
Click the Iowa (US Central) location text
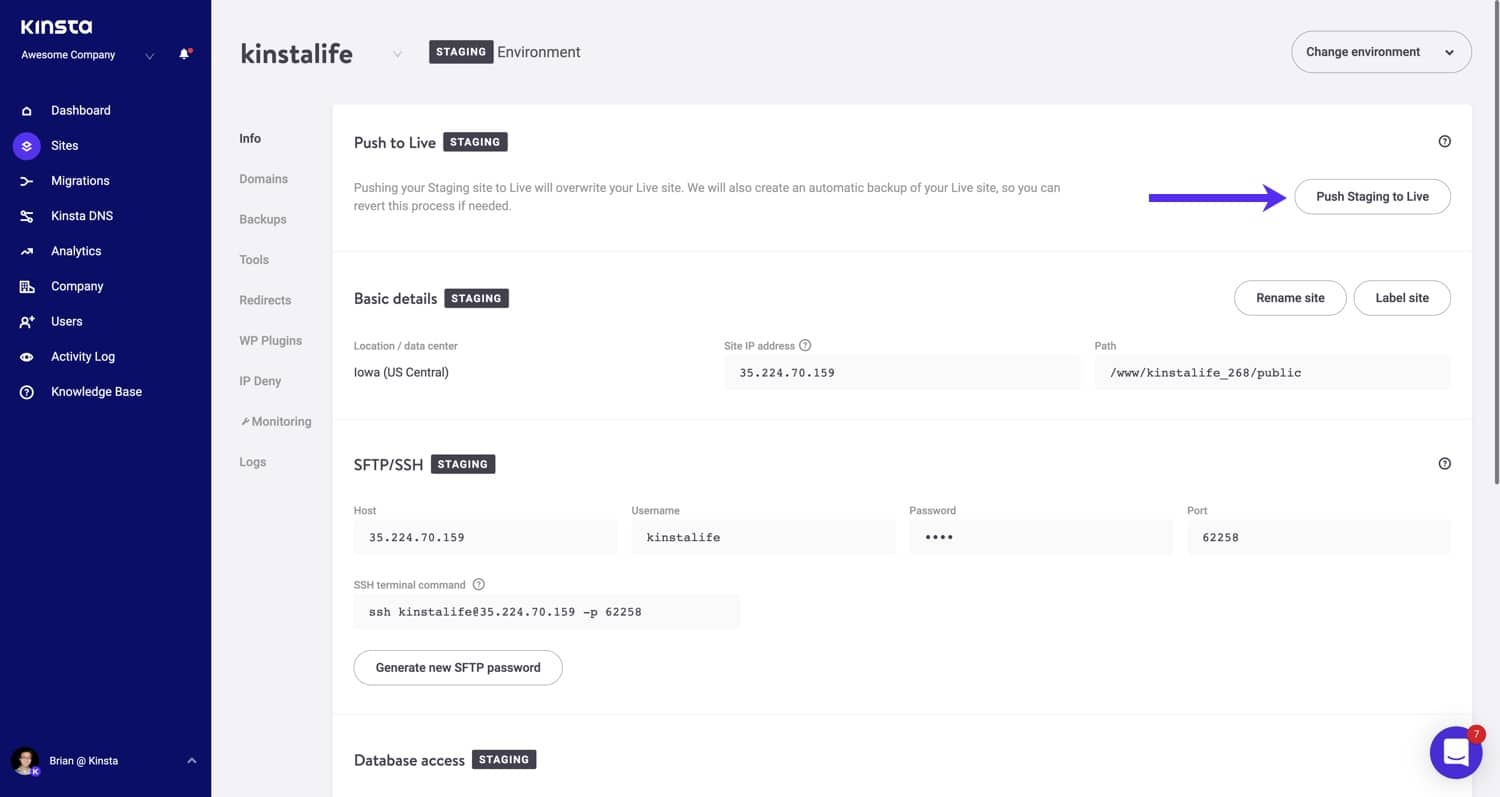(401, 373)
